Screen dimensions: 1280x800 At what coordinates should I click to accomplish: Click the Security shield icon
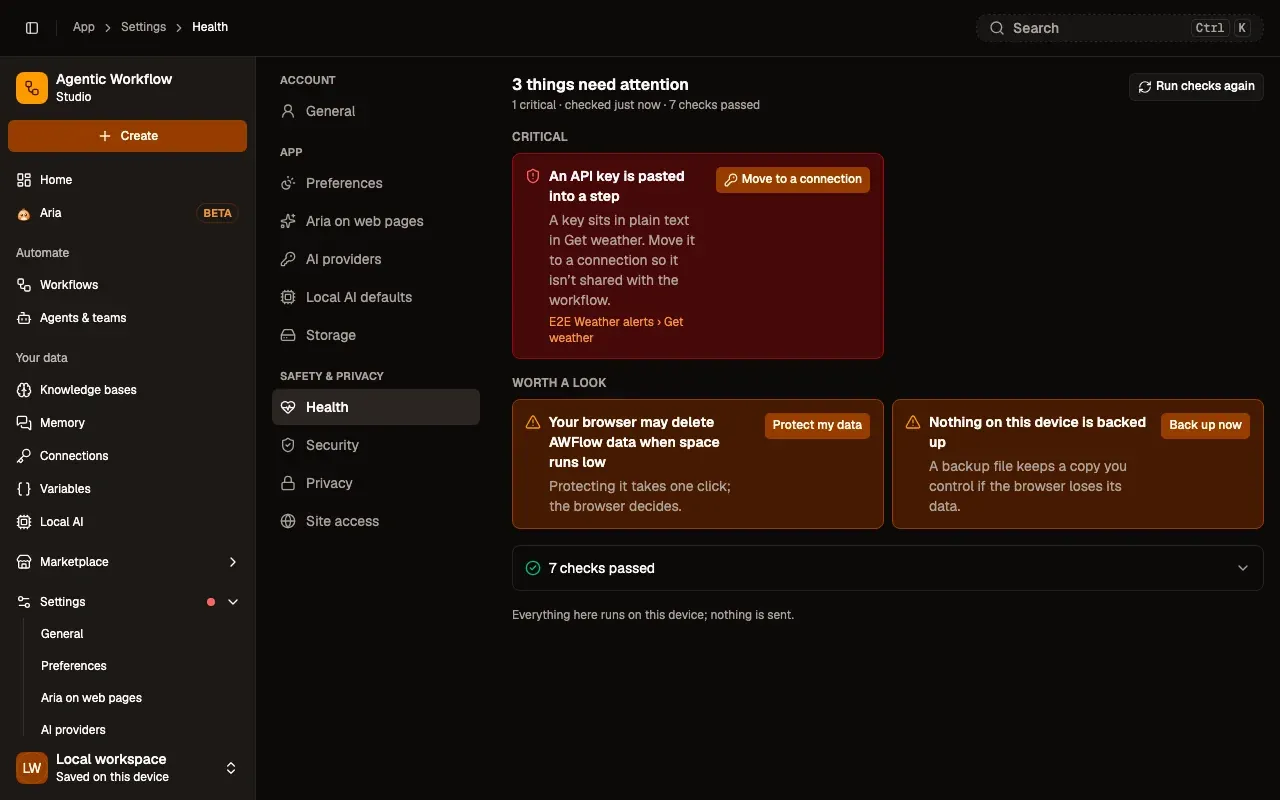coord(288,445)
